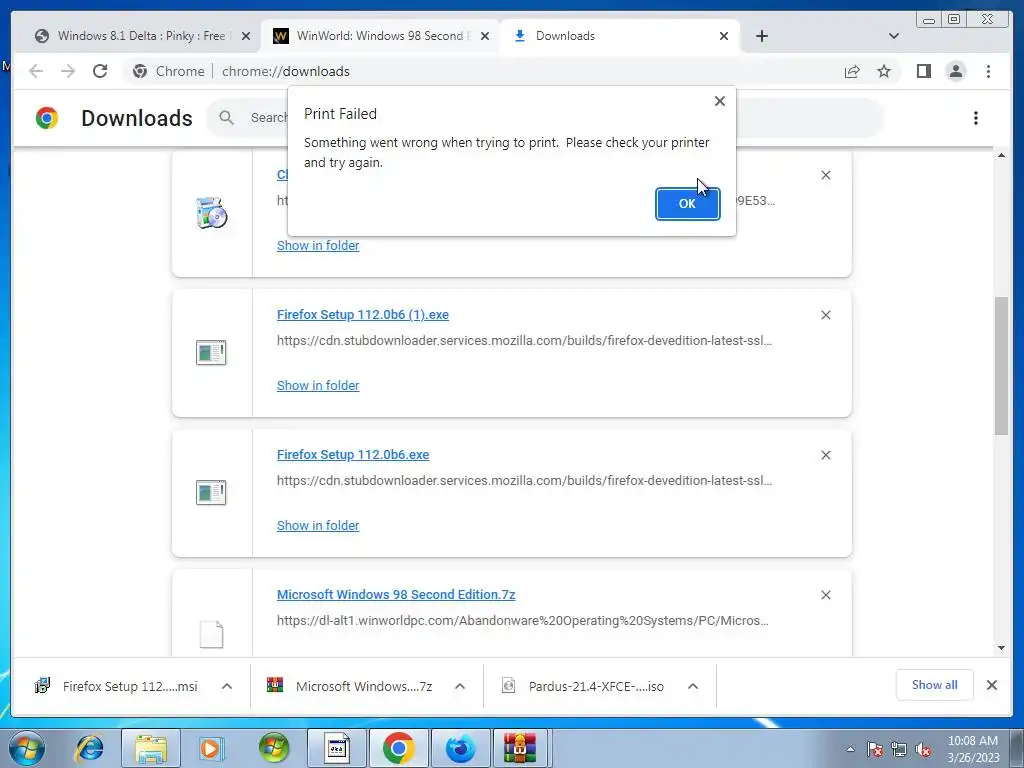Open Firefox Setup 112...msi from download shelf
This screenshot has width=1024, height=768.
[x=119, y=686]
